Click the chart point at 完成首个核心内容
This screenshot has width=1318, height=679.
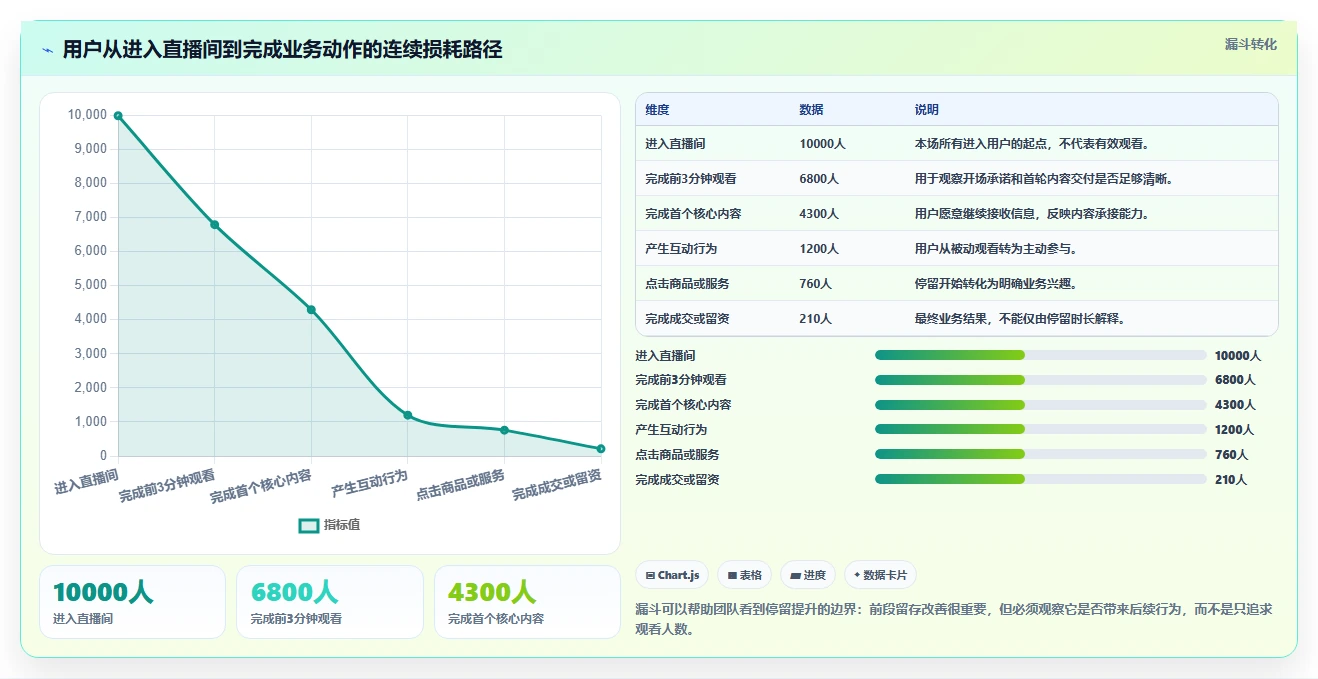tap(311, 310)
